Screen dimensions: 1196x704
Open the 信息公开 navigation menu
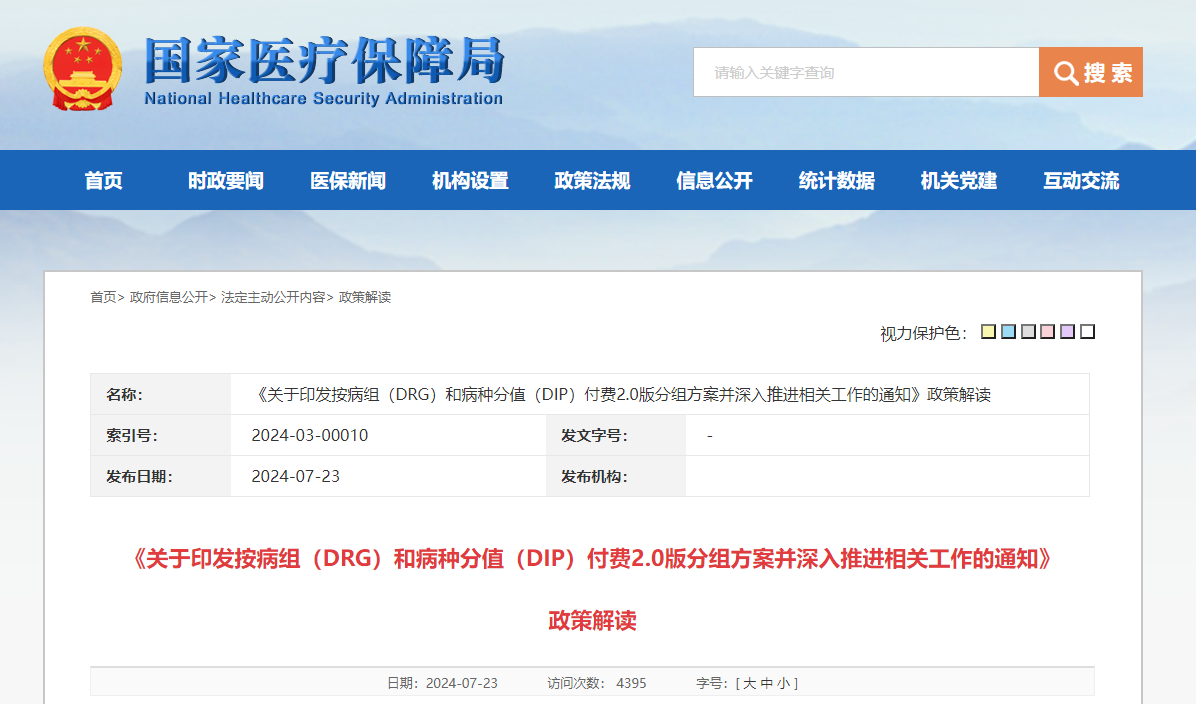tap(714, 181)
